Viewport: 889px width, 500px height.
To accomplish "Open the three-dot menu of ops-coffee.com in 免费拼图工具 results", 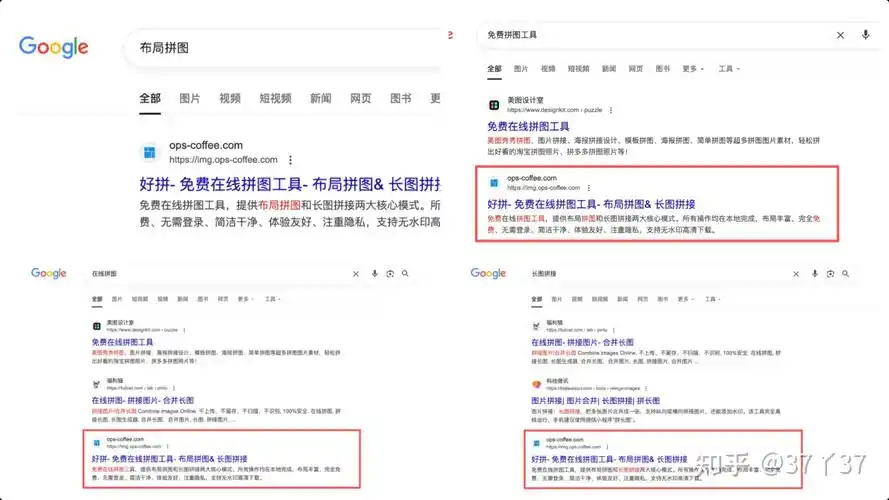I will point(589,188).
